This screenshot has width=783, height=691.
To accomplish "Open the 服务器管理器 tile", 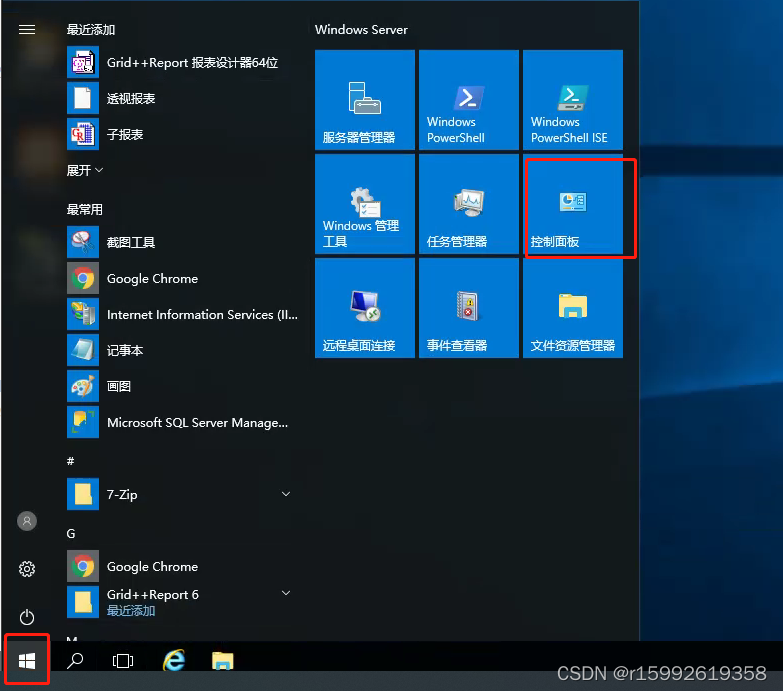I will pyautogui.click(x=365, y=100).
